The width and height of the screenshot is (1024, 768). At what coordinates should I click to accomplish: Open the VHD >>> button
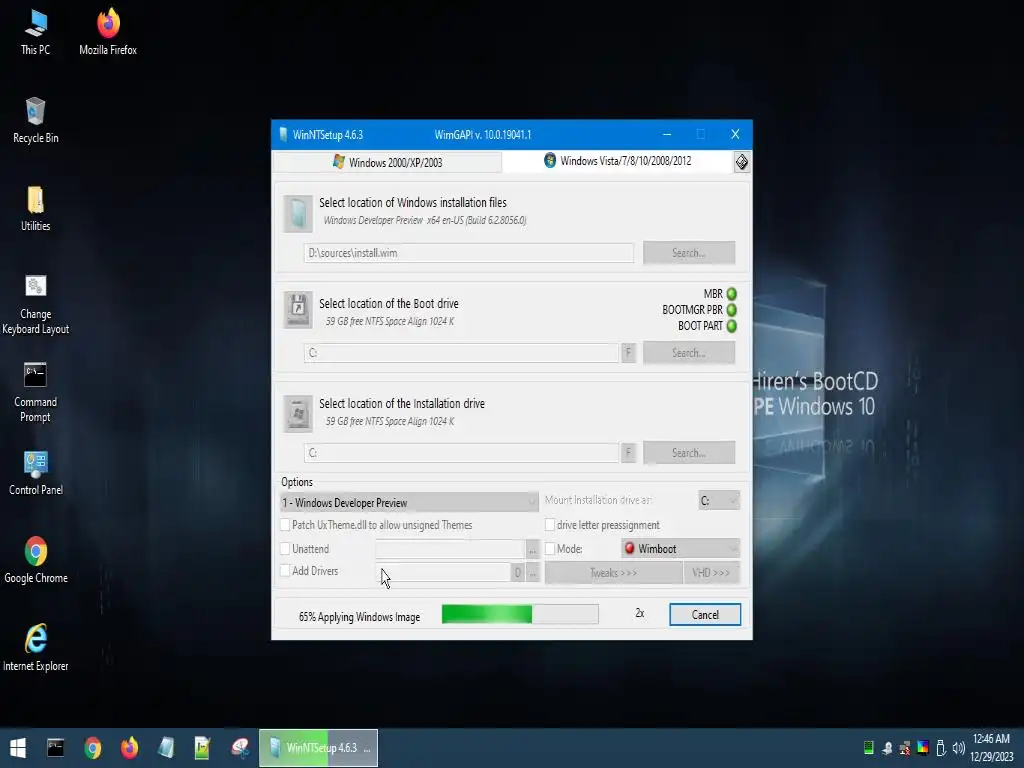(x=711, y=573)
